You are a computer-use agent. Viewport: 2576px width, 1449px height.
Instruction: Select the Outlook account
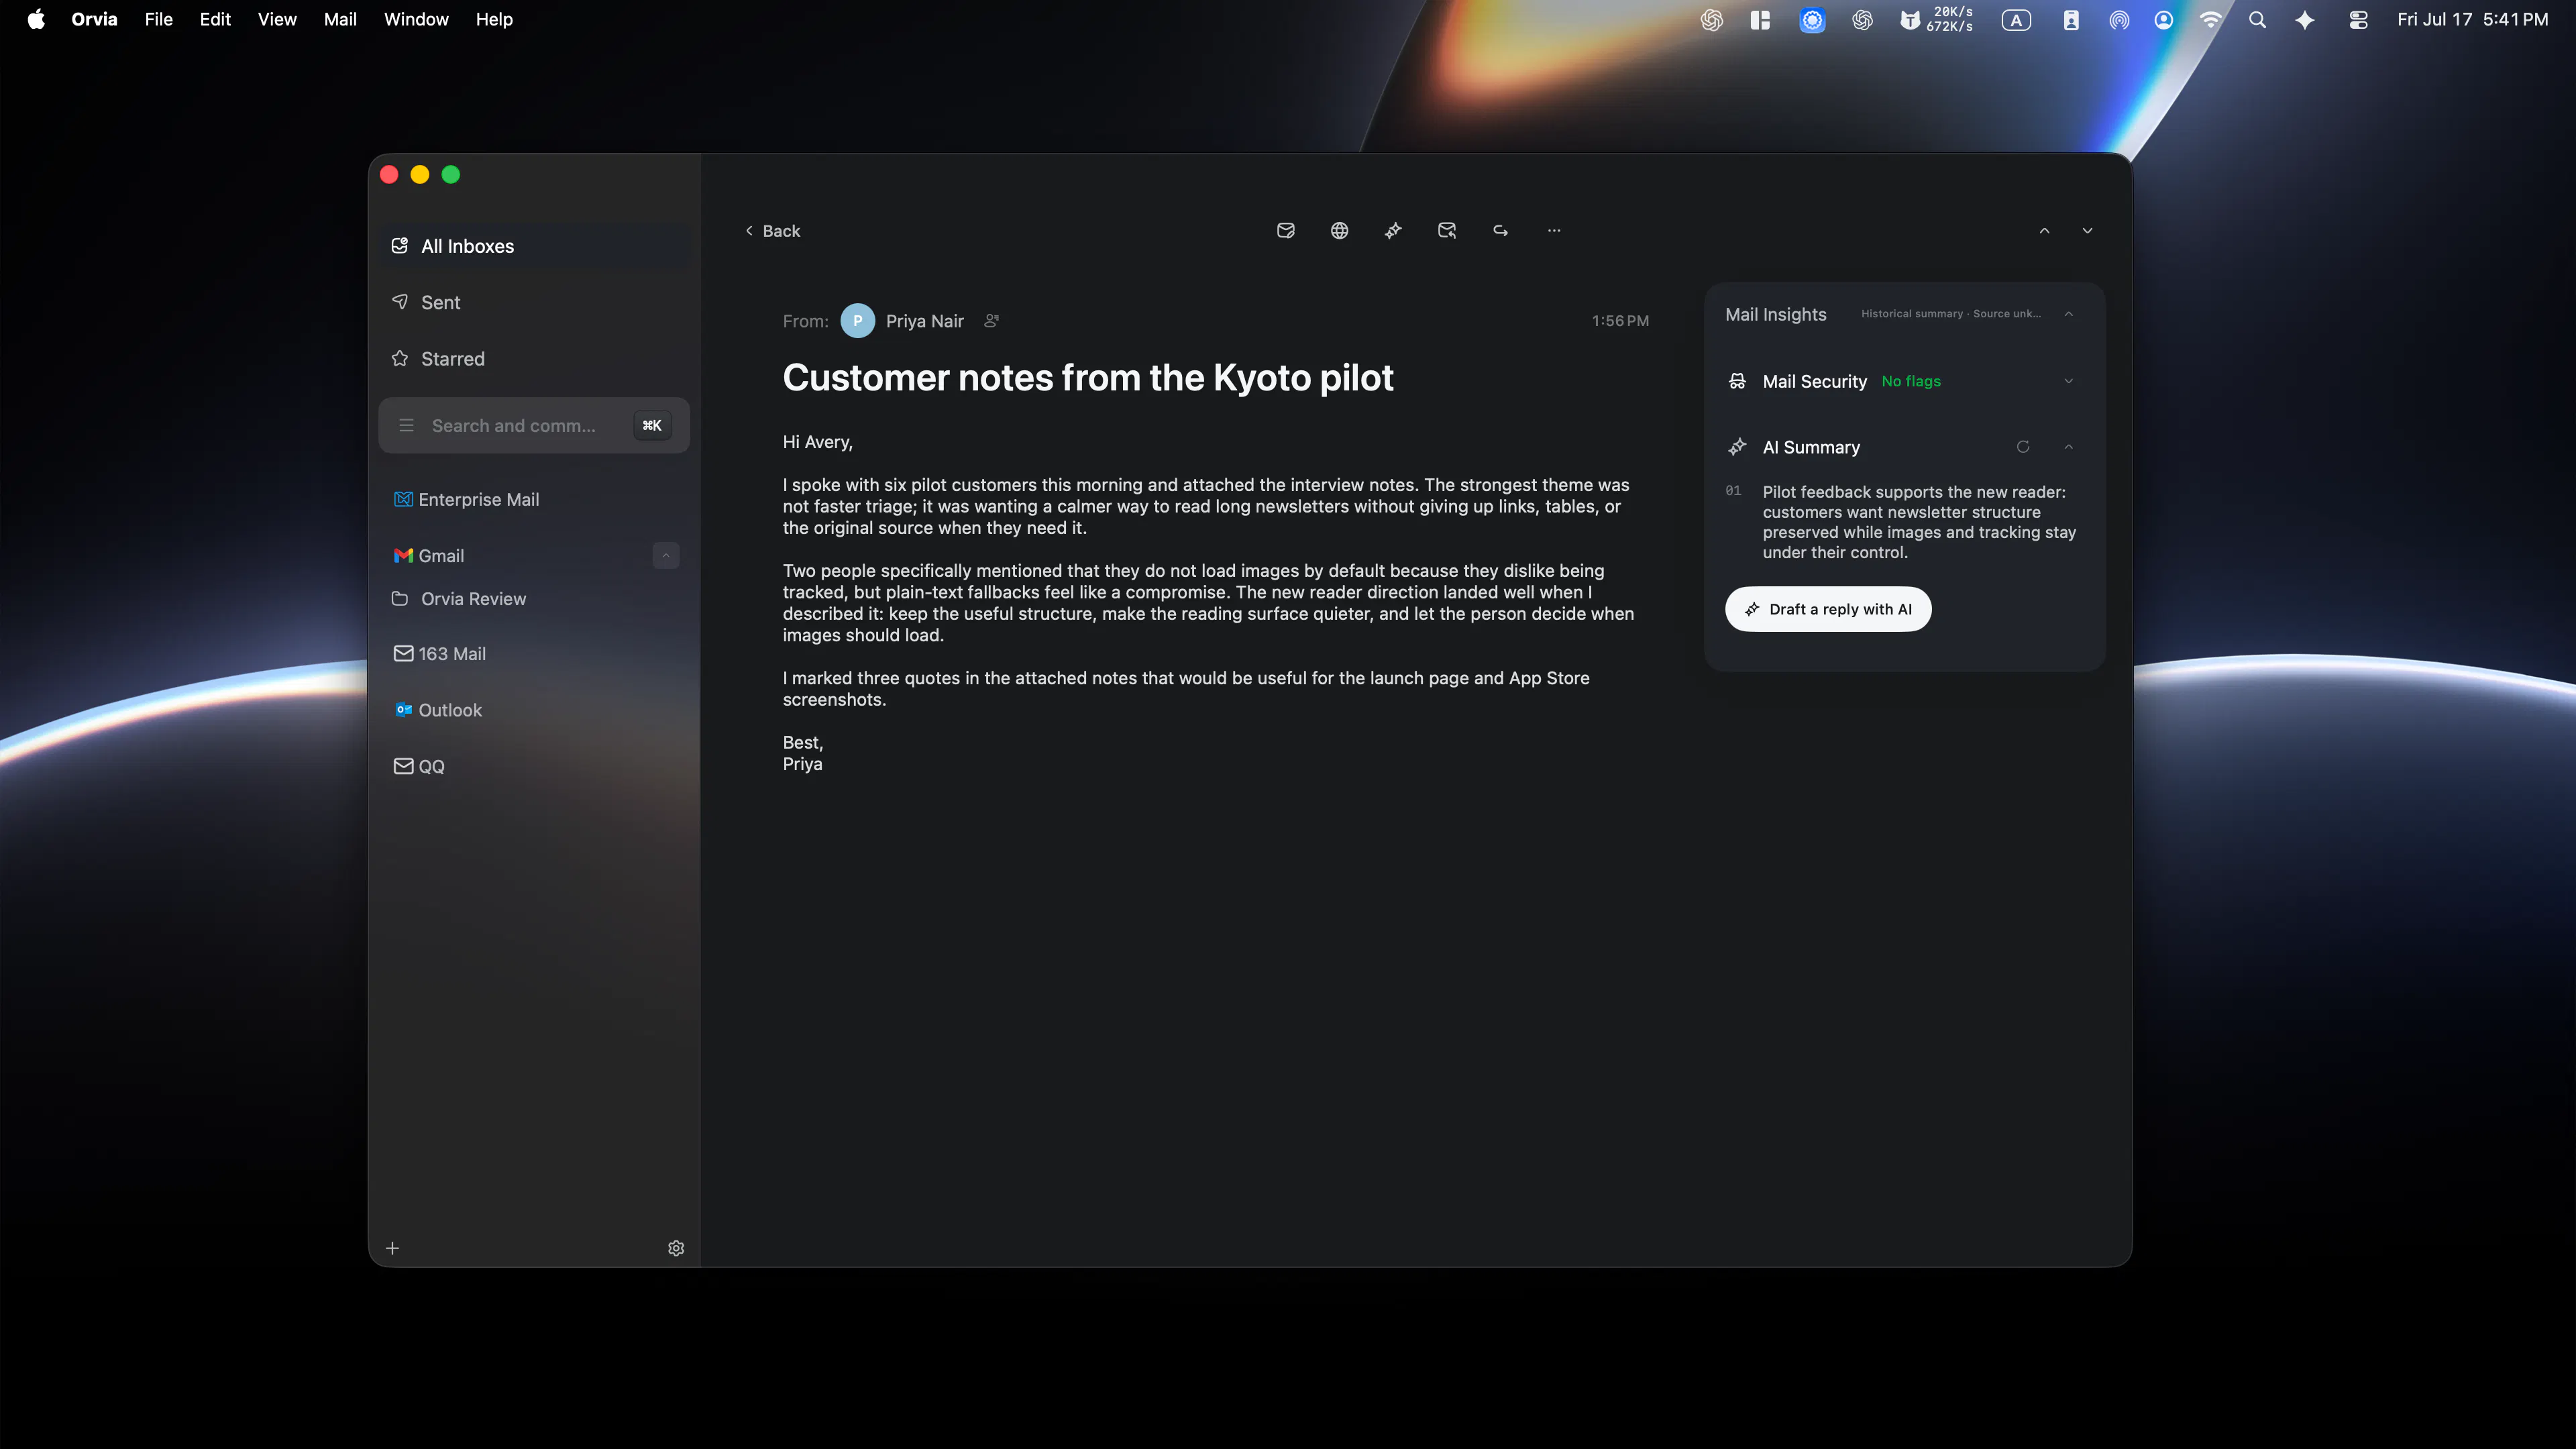[x=534, y=710]
